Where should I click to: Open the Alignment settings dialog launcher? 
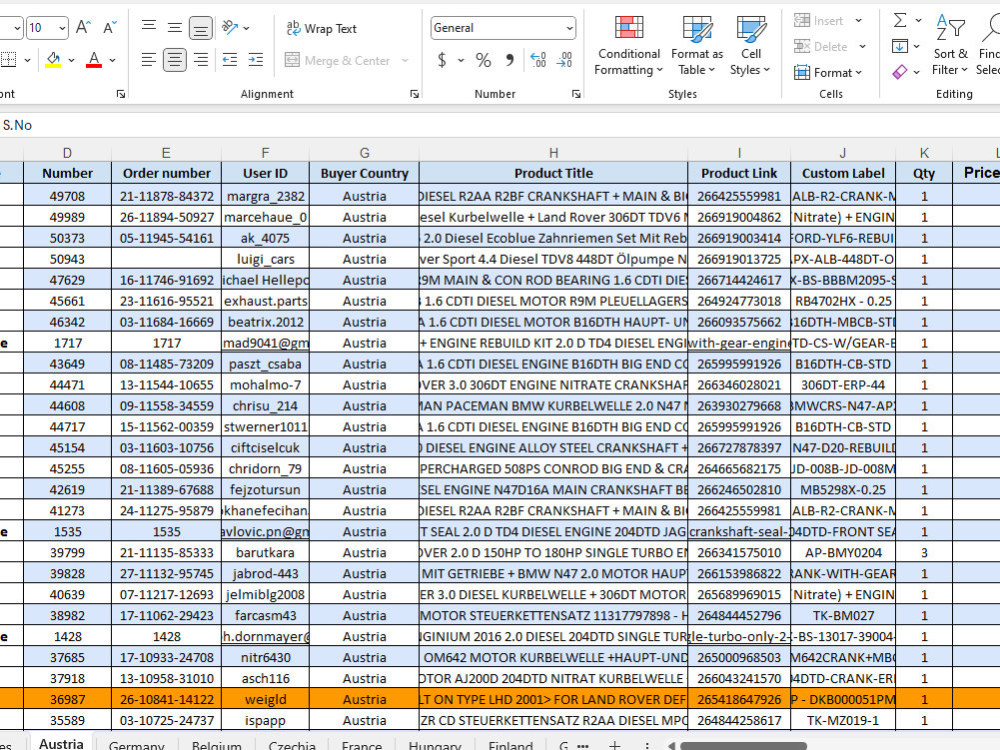(x=415, y=94)
